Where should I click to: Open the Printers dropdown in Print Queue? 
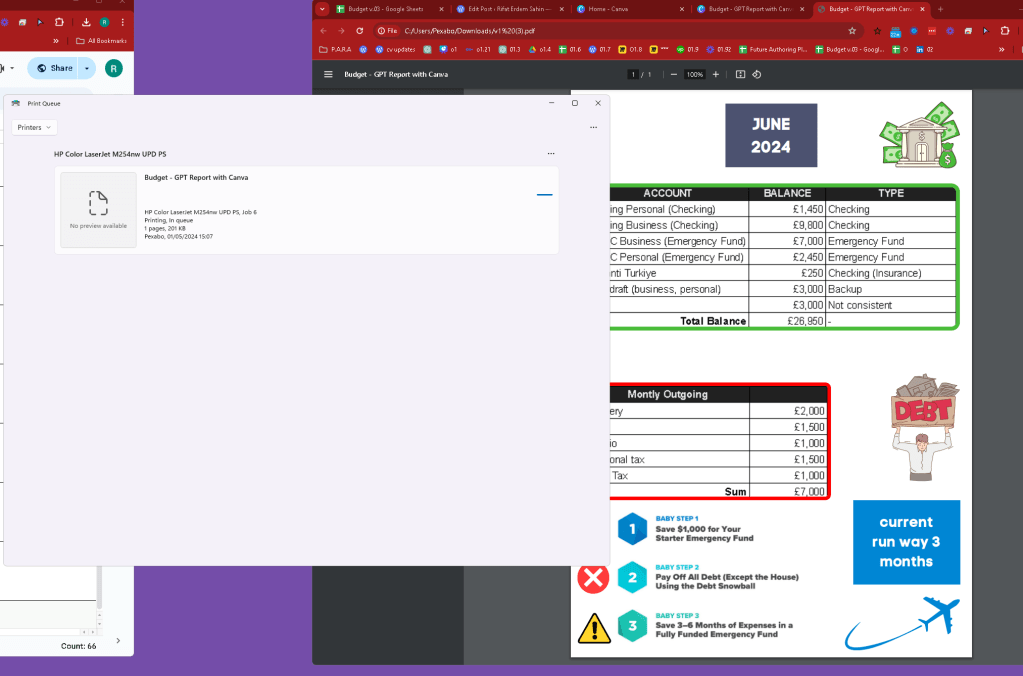pyautogui.click(x=34, y=127)
